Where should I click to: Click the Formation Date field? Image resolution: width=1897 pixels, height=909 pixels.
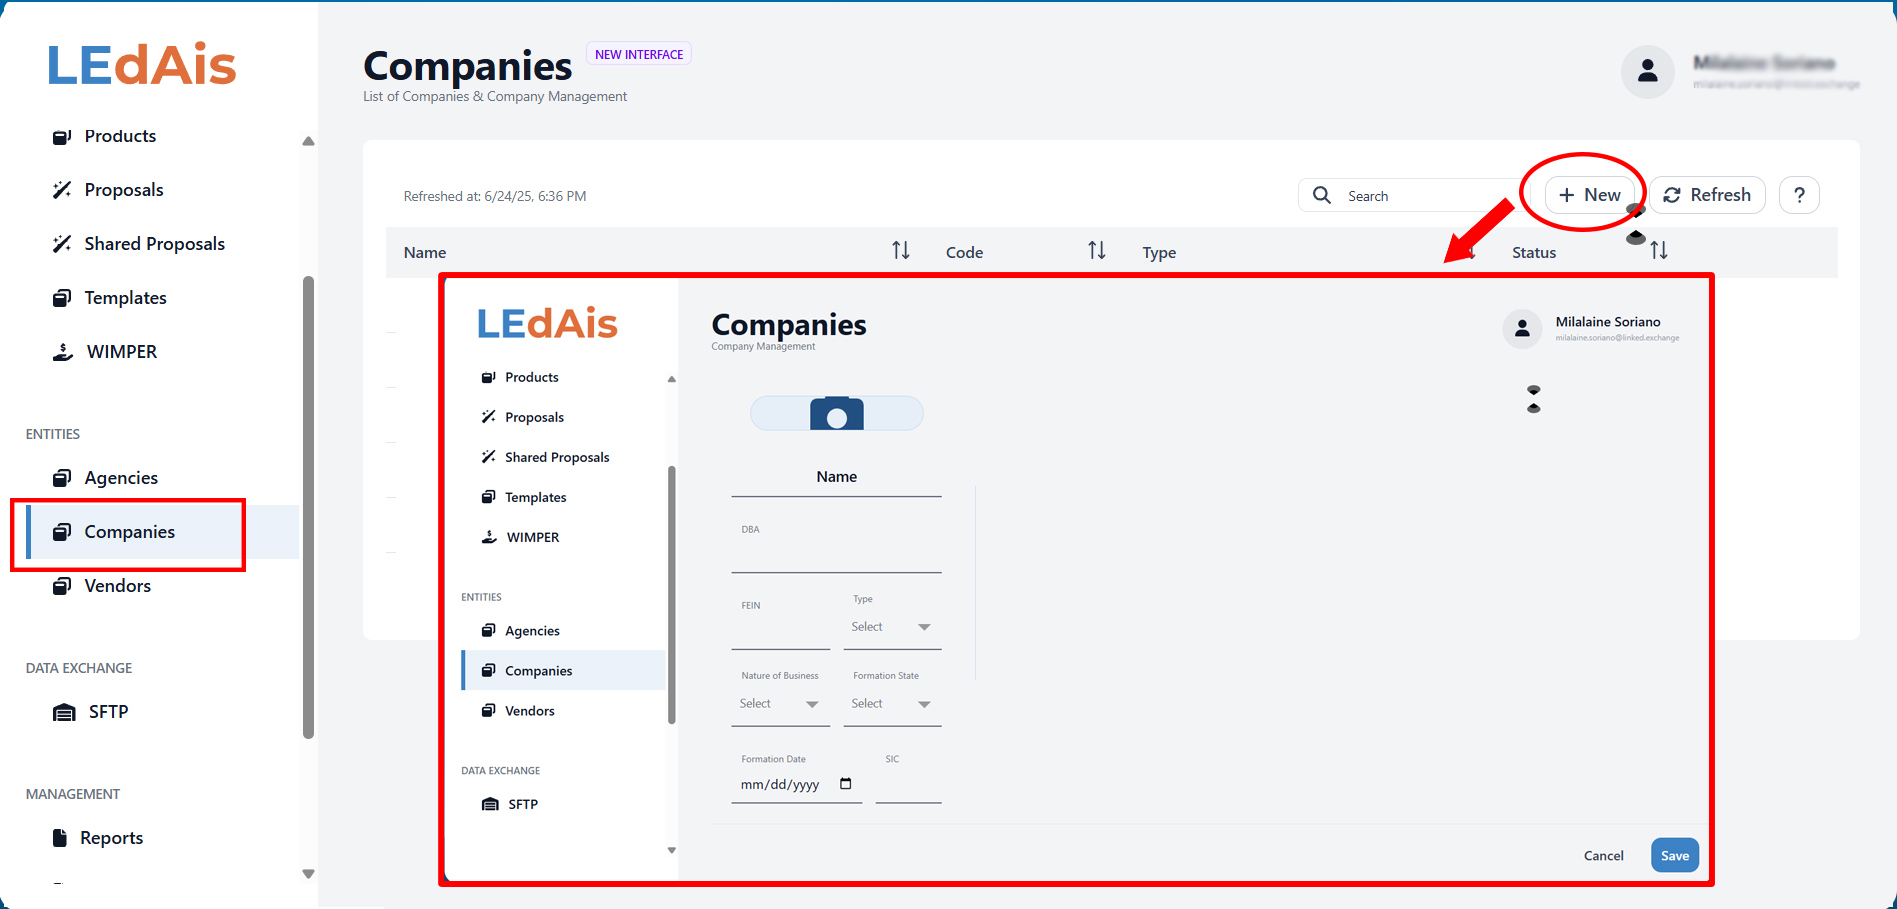(x=796, y=785)
